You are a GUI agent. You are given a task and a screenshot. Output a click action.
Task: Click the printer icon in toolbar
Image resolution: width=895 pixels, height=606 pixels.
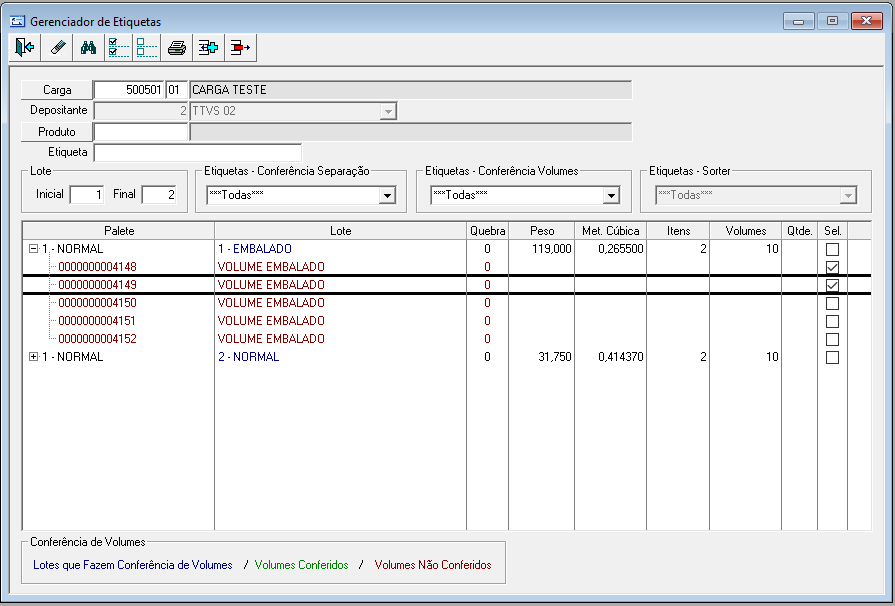click(x=177, y=47)
